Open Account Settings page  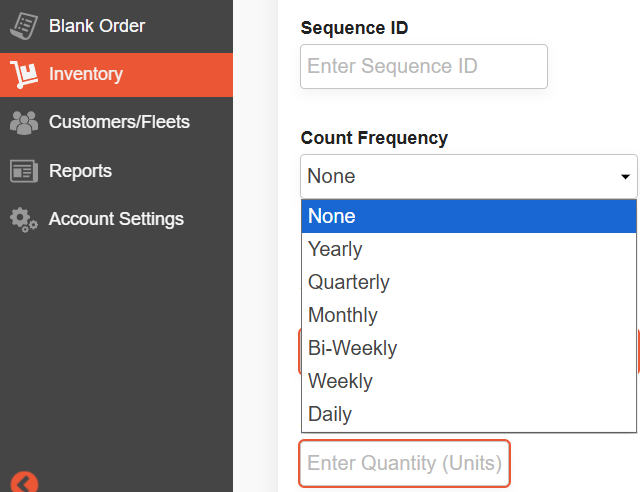pos(116,219)
